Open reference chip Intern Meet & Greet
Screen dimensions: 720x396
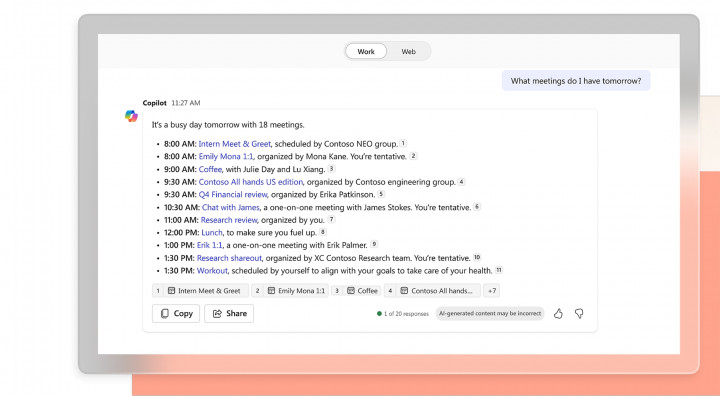pos(201,291)
